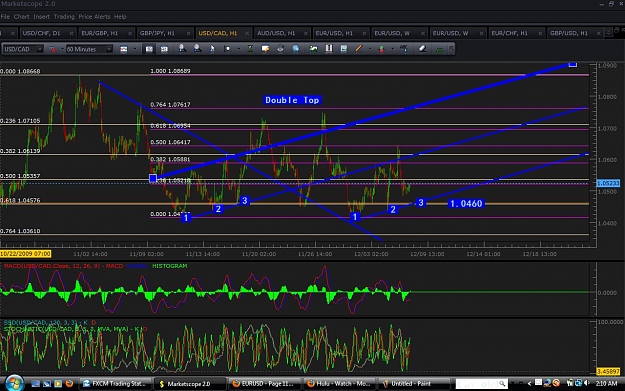The image size is (625, 391).
Task: Open the Price Alerts menu
Action: pos(94,17)
